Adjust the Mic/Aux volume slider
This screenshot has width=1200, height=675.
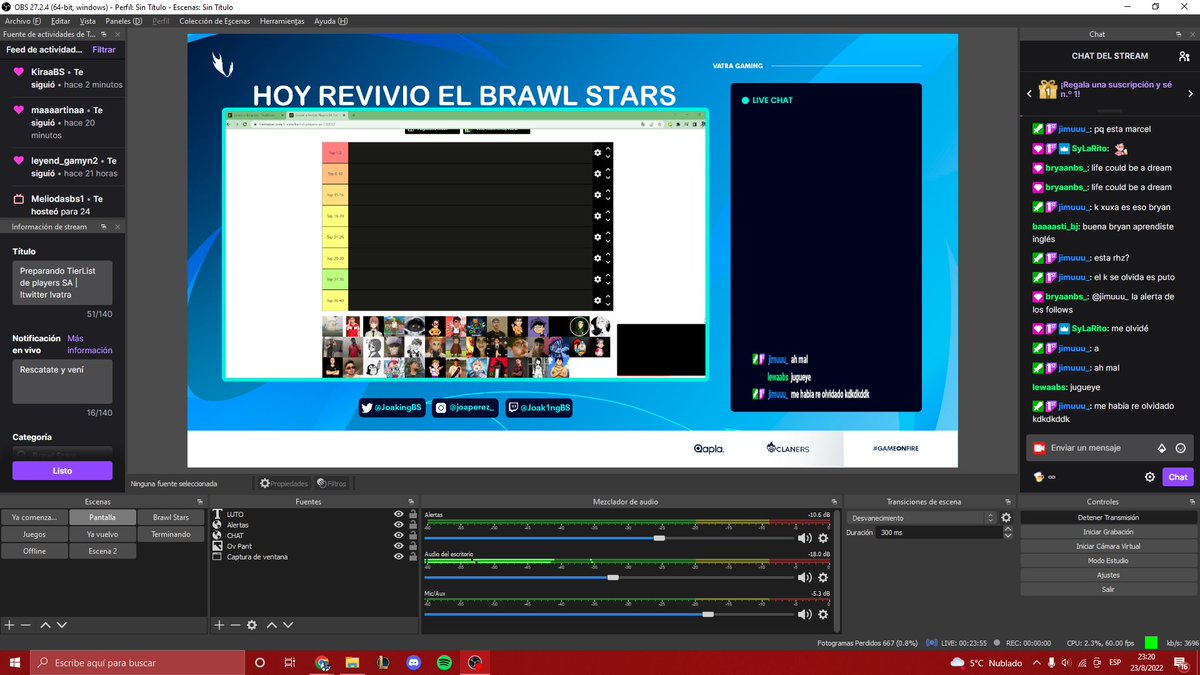click(x=708, y=615)
